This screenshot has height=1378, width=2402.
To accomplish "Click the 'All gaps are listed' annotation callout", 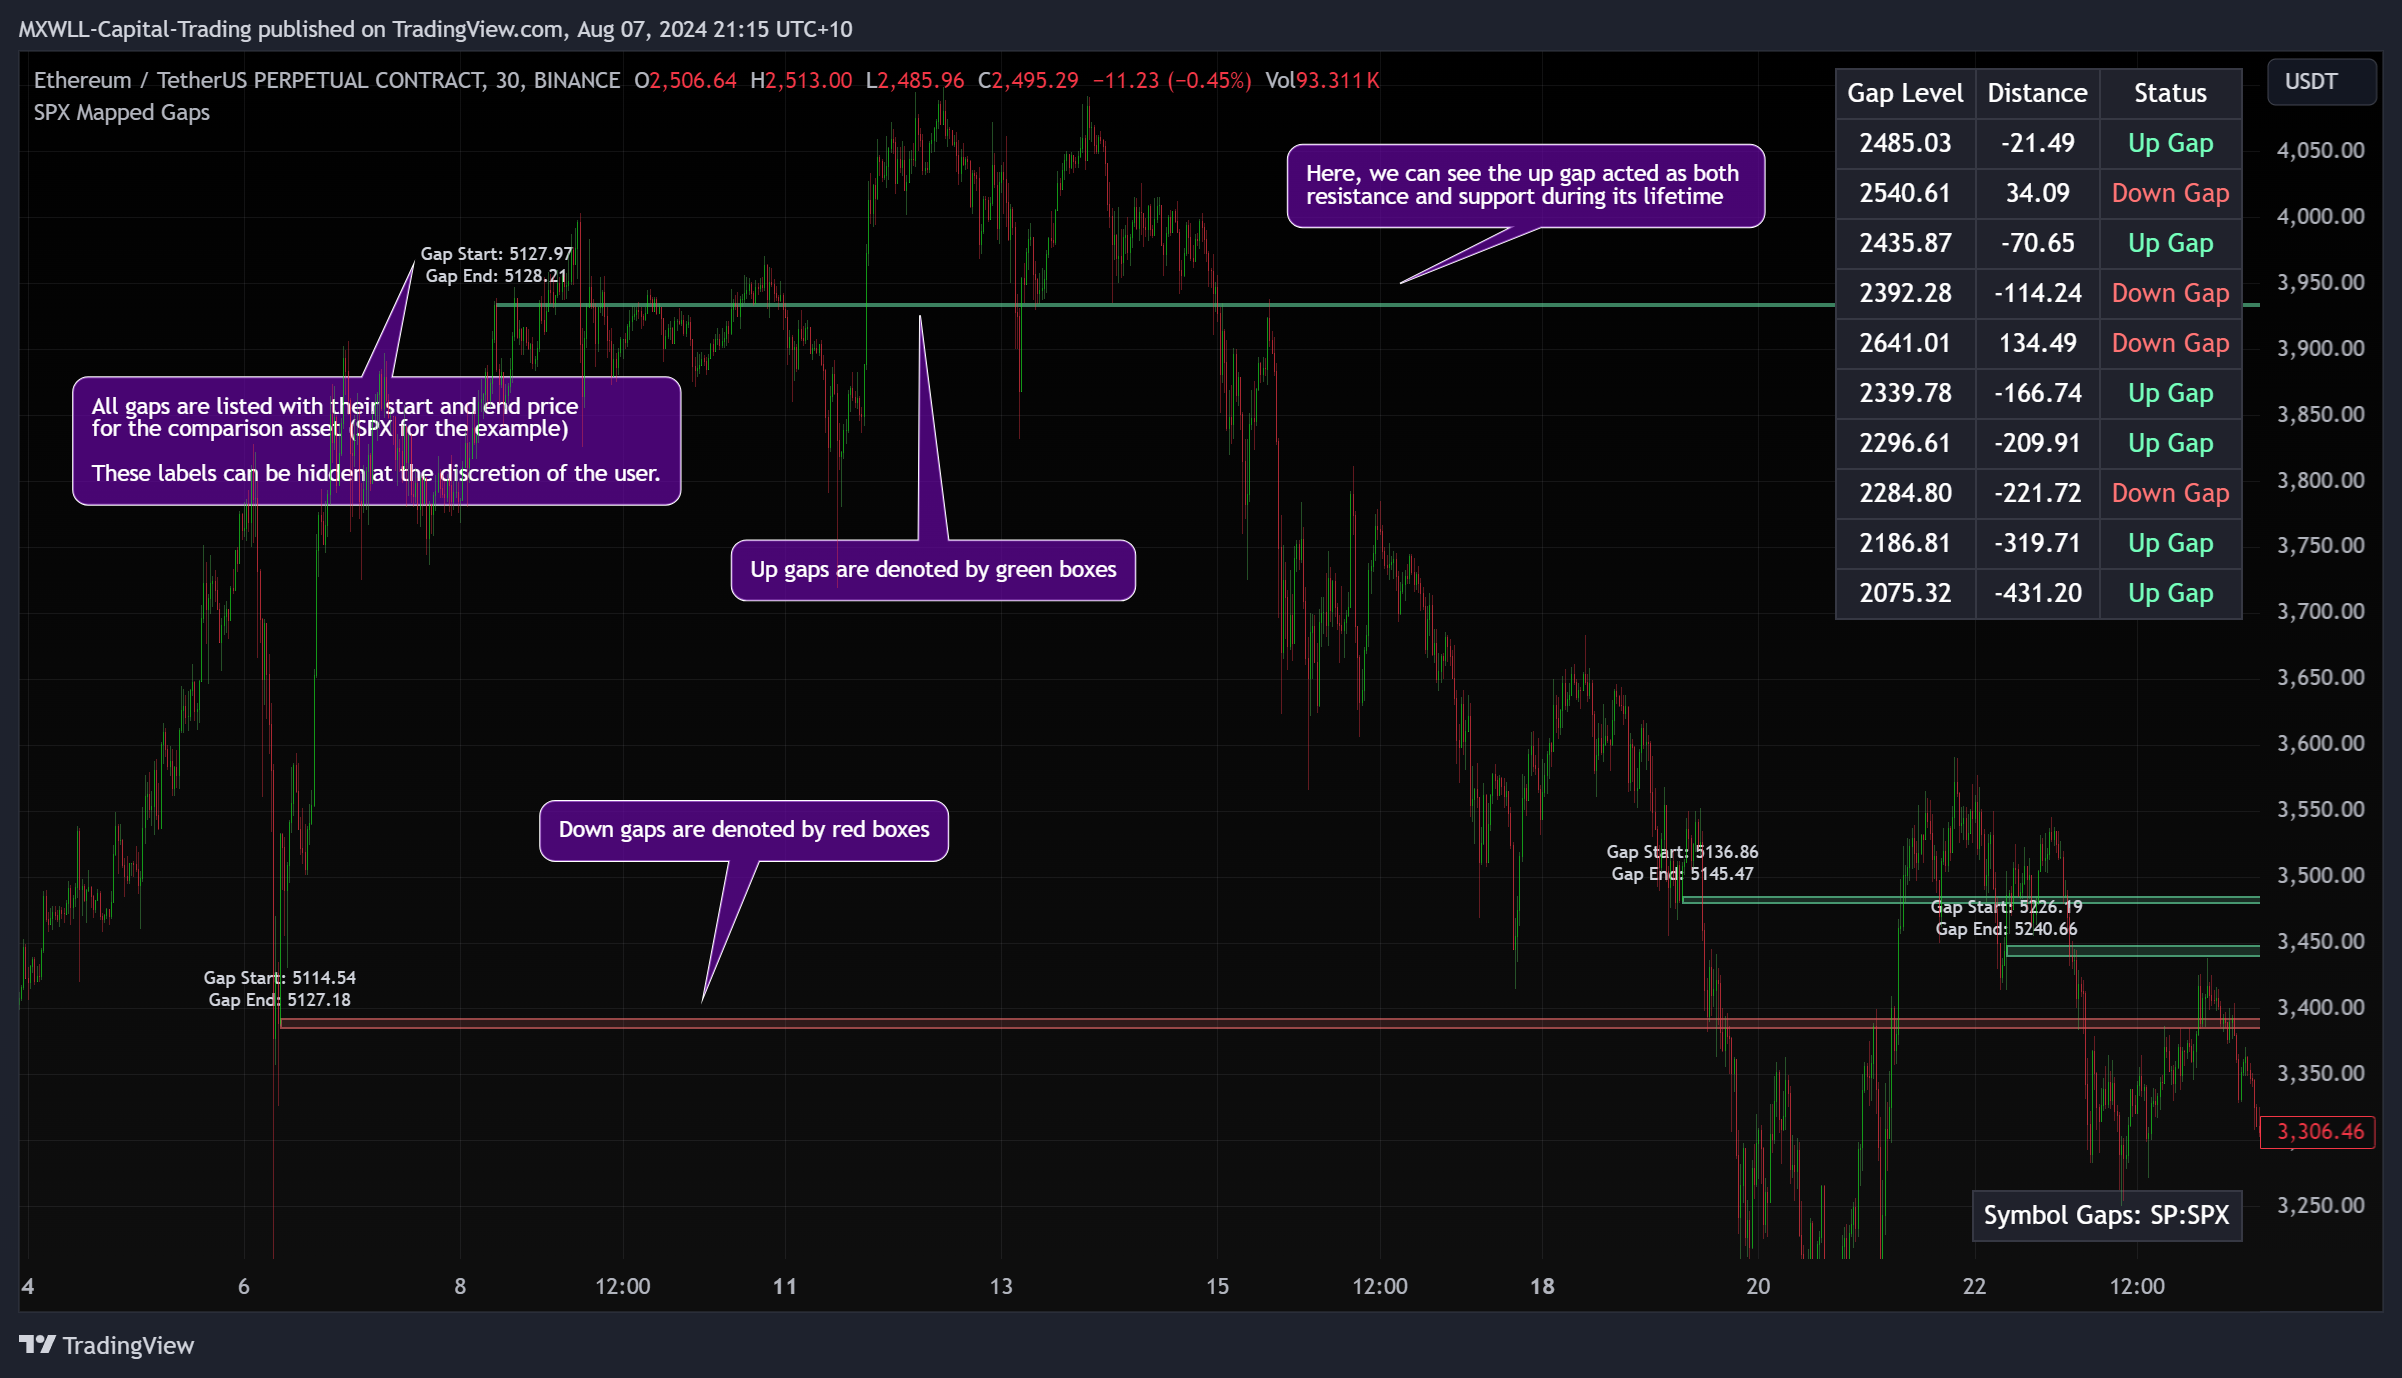I will pos(376,440).
